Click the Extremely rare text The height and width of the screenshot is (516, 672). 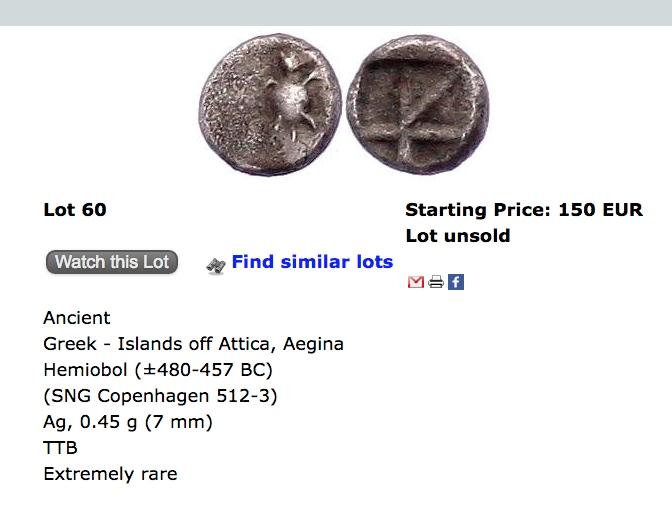[110, 474]
